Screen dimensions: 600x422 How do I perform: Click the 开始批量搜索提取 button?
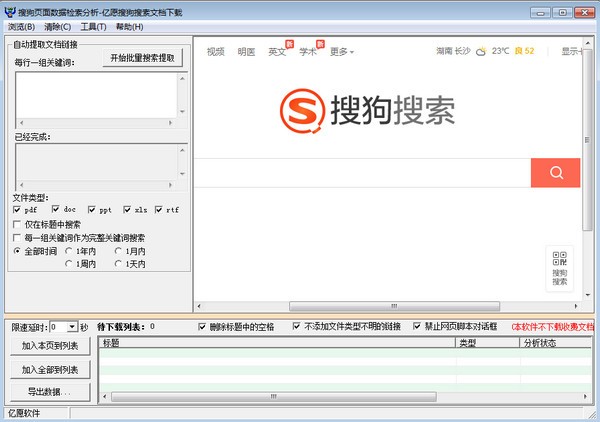[143, 58]
